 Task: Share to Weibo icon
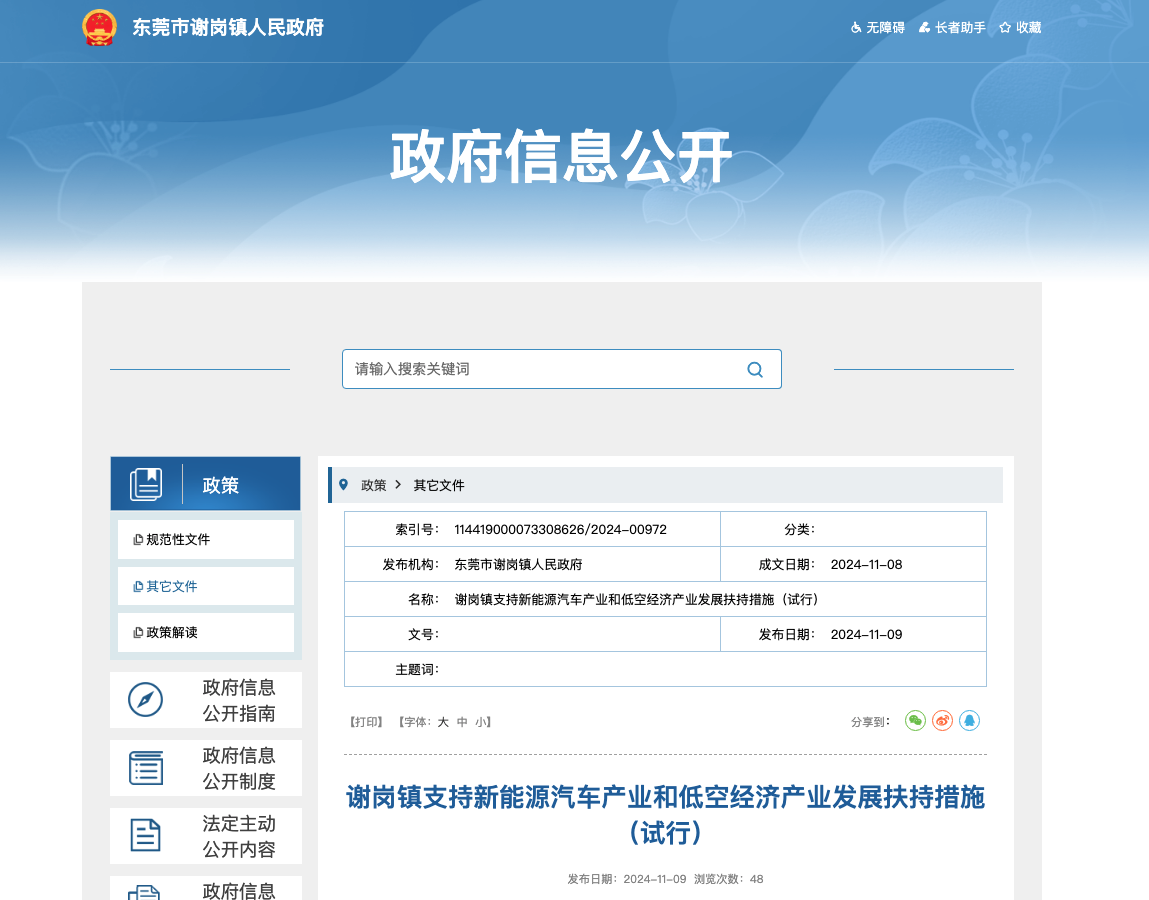coord(942,720)
